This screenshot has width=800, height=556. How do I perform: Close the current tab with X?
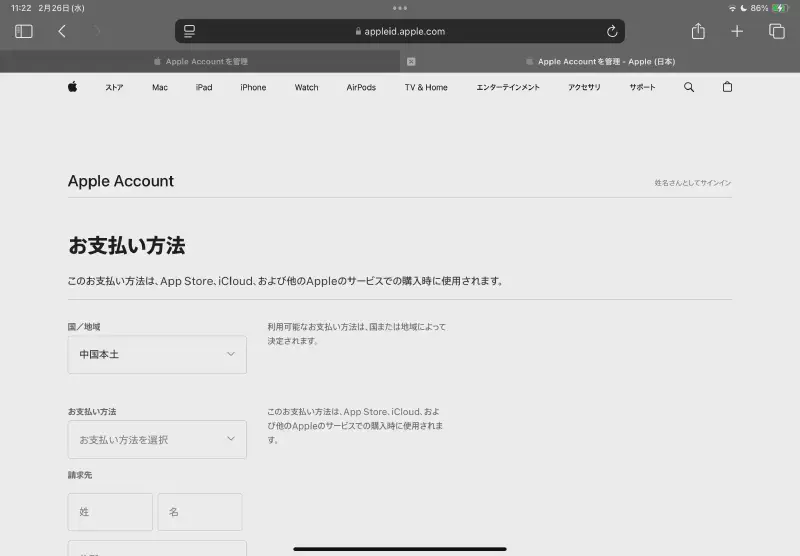tap(410, 62)
